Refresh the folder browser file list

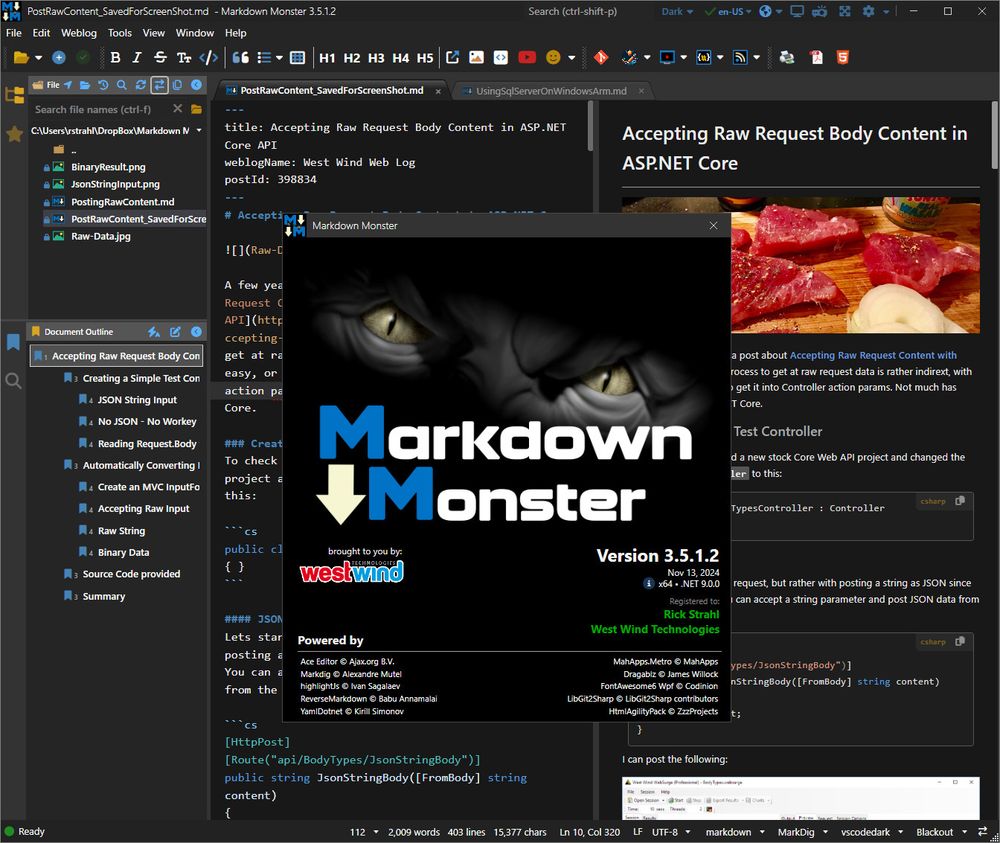pyautogui.click(x=141, y=85)
